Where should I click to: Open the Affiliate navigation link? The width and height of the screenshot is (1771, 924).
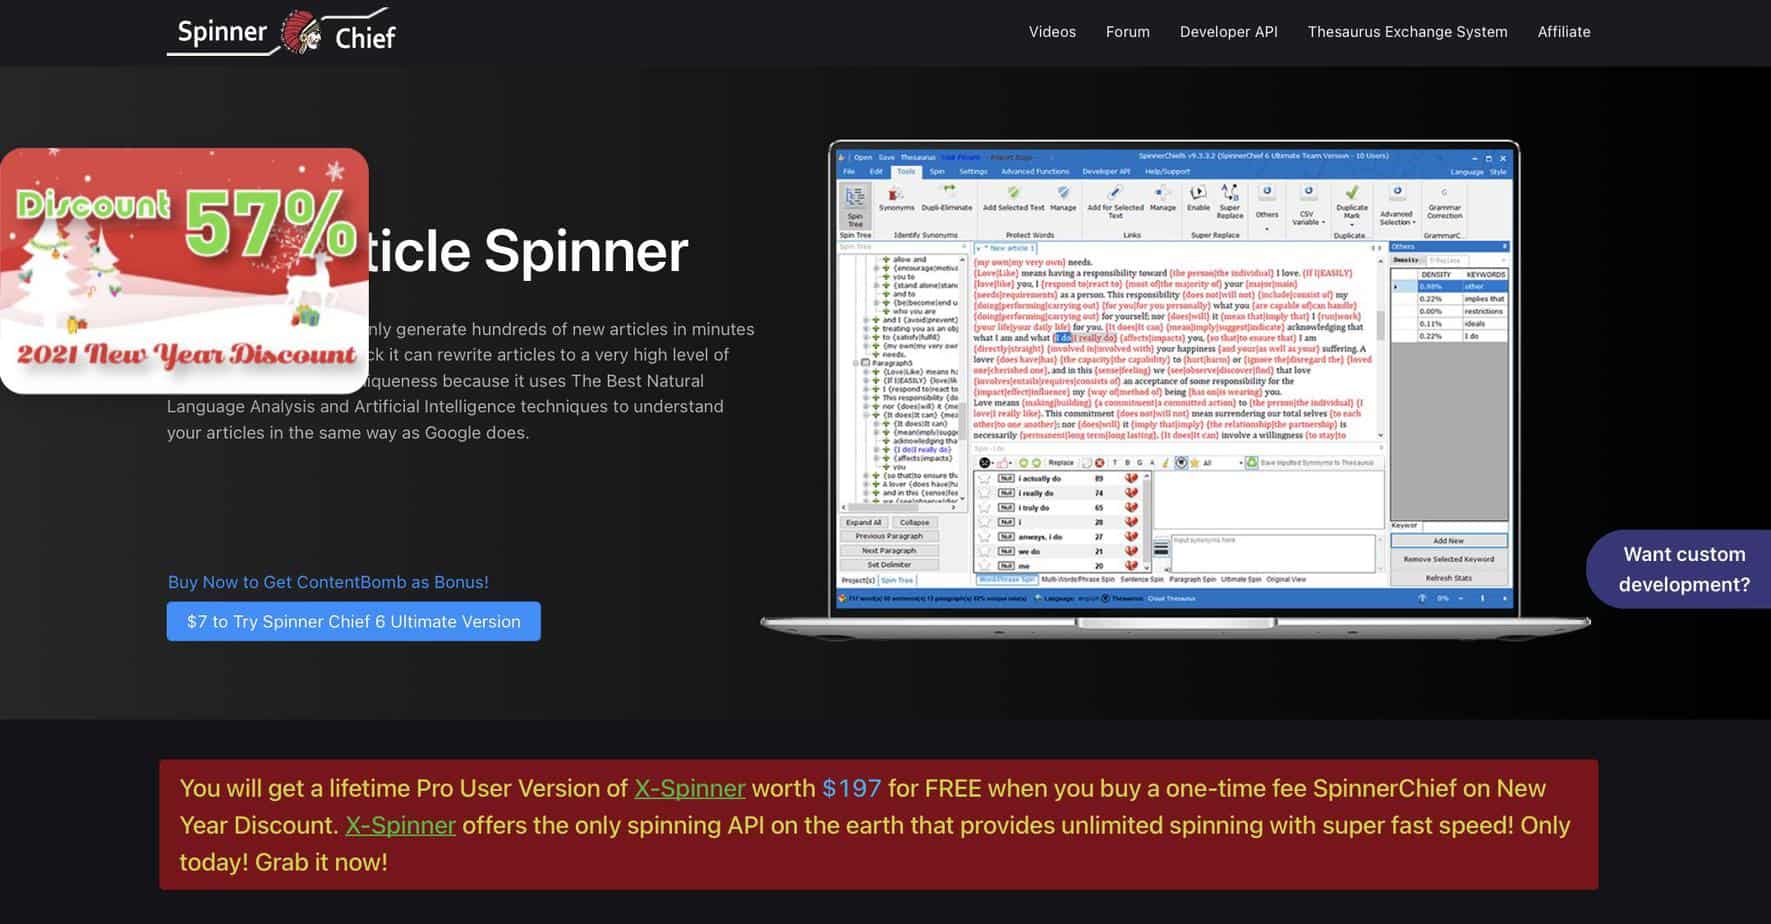tap(1564, 32)
